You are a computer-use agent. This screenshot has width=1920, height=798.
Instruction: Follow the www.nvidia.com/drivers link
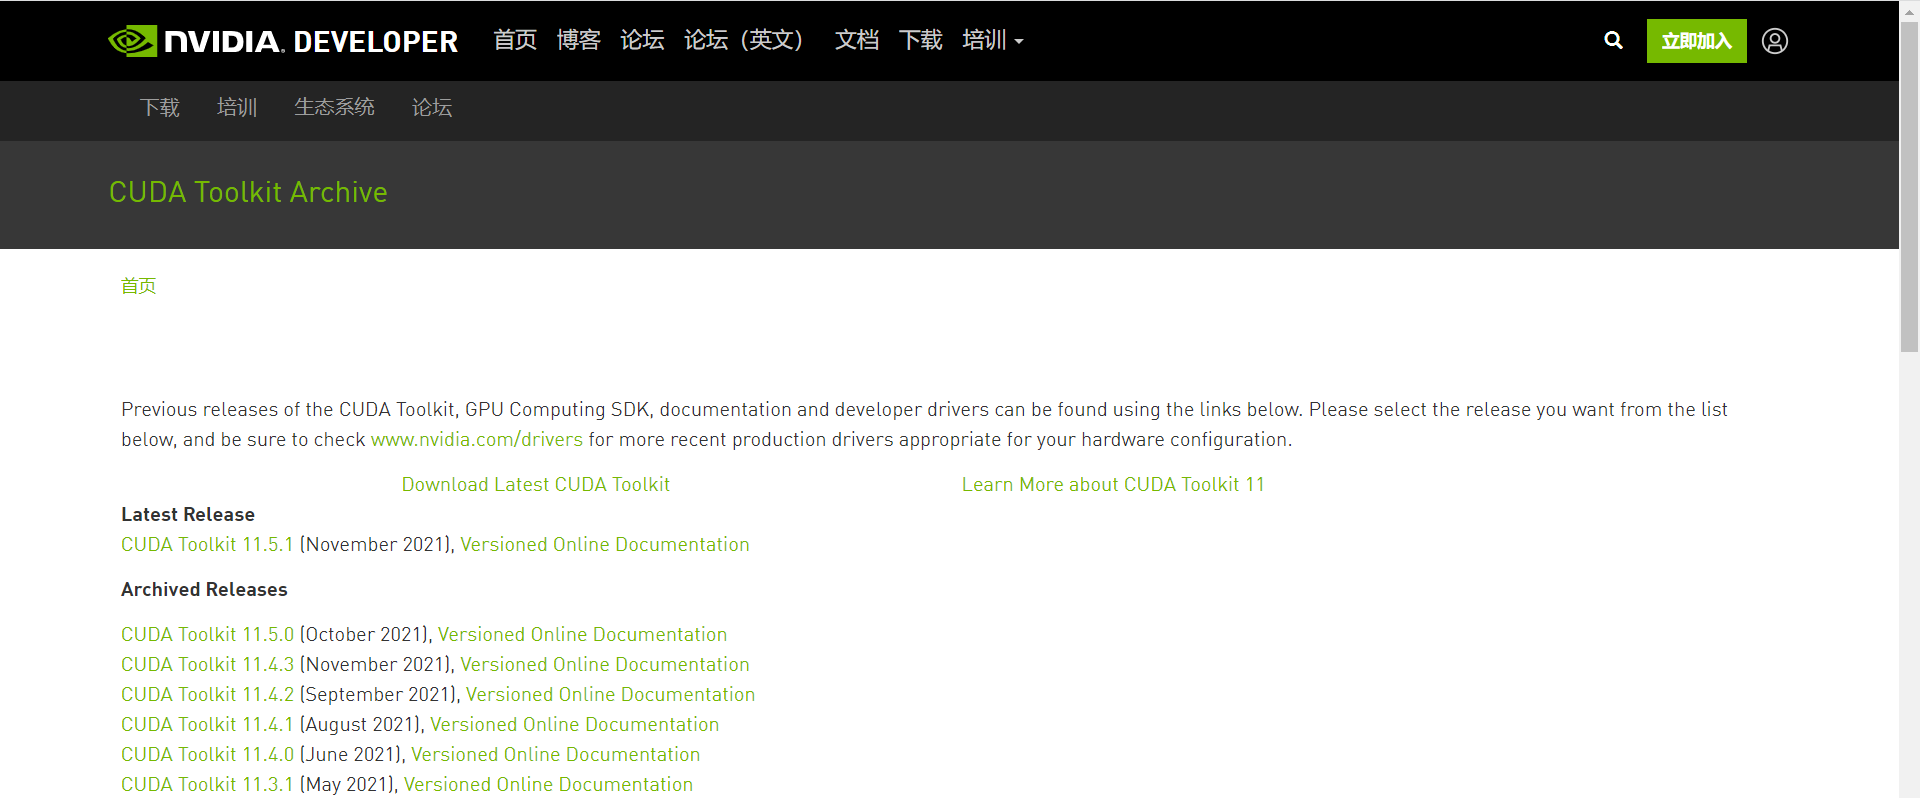tap(477, 439)
